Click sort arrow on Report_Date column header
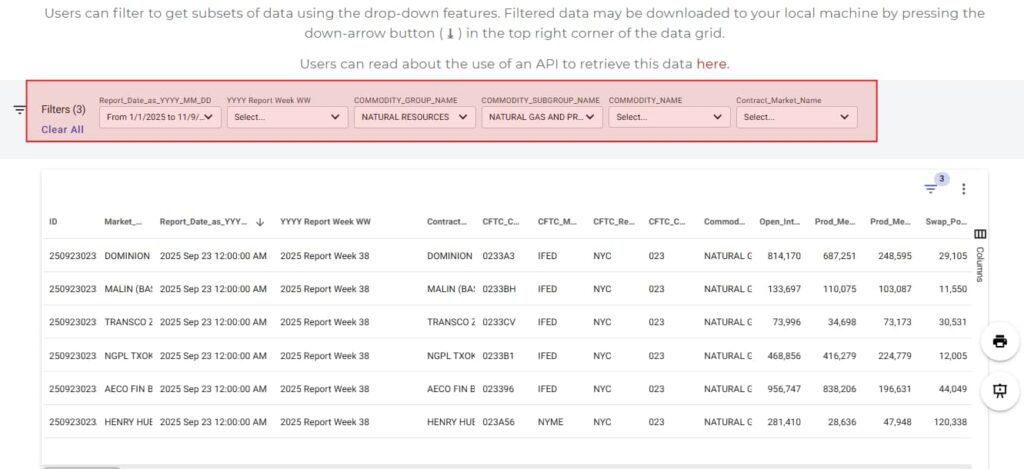Viewport: 1024px width, 469px height. tap(260, 222)
